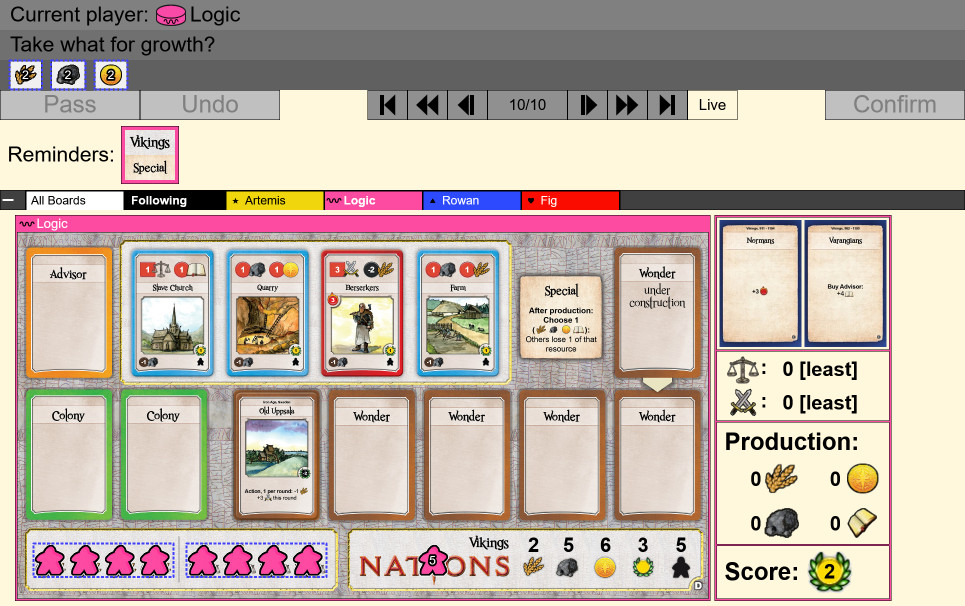Click the military crossed swords icon
Screen dimensions: 965x606
[x=743, y=403]
